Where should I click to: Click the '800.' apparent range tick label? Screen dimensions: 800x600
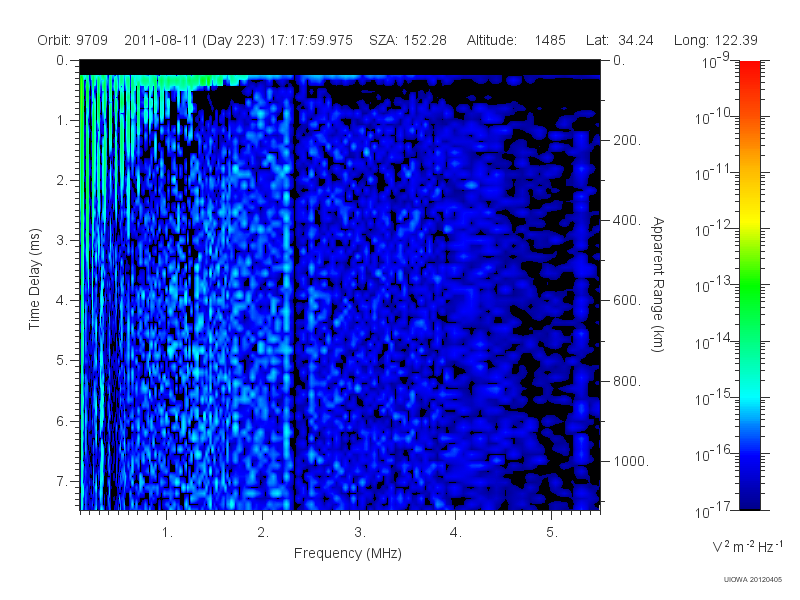tap(627, 381)
